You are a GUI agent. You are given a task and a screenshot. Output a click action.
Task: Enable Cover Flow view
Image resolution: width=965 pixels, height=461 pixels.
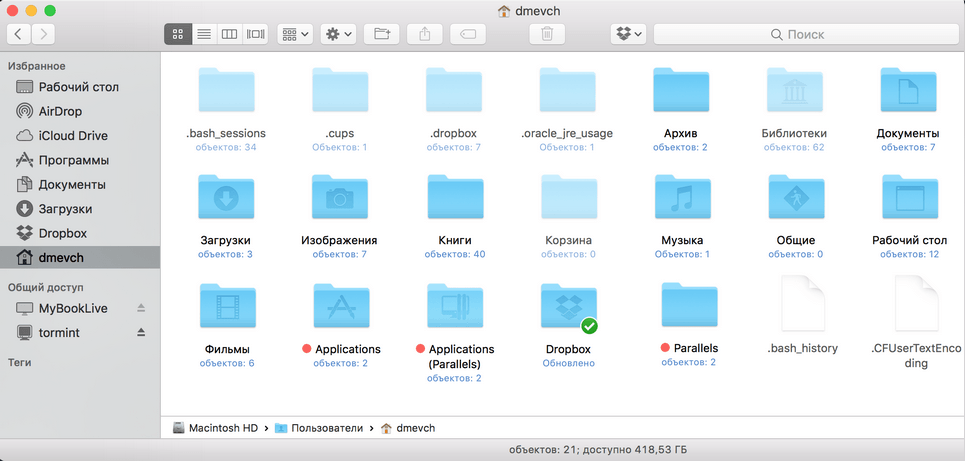[x=256, y=34]
